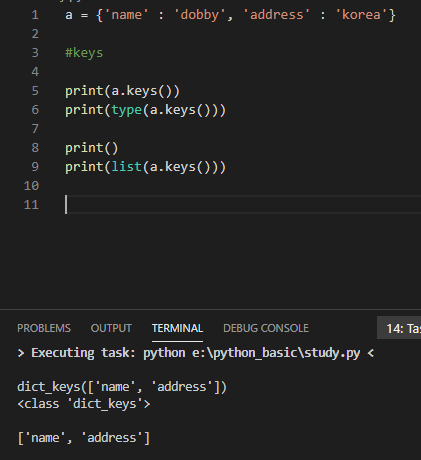Click the <class 'dict_keys'> terminal output
This screenshot has width=421, height=460.
84,404
